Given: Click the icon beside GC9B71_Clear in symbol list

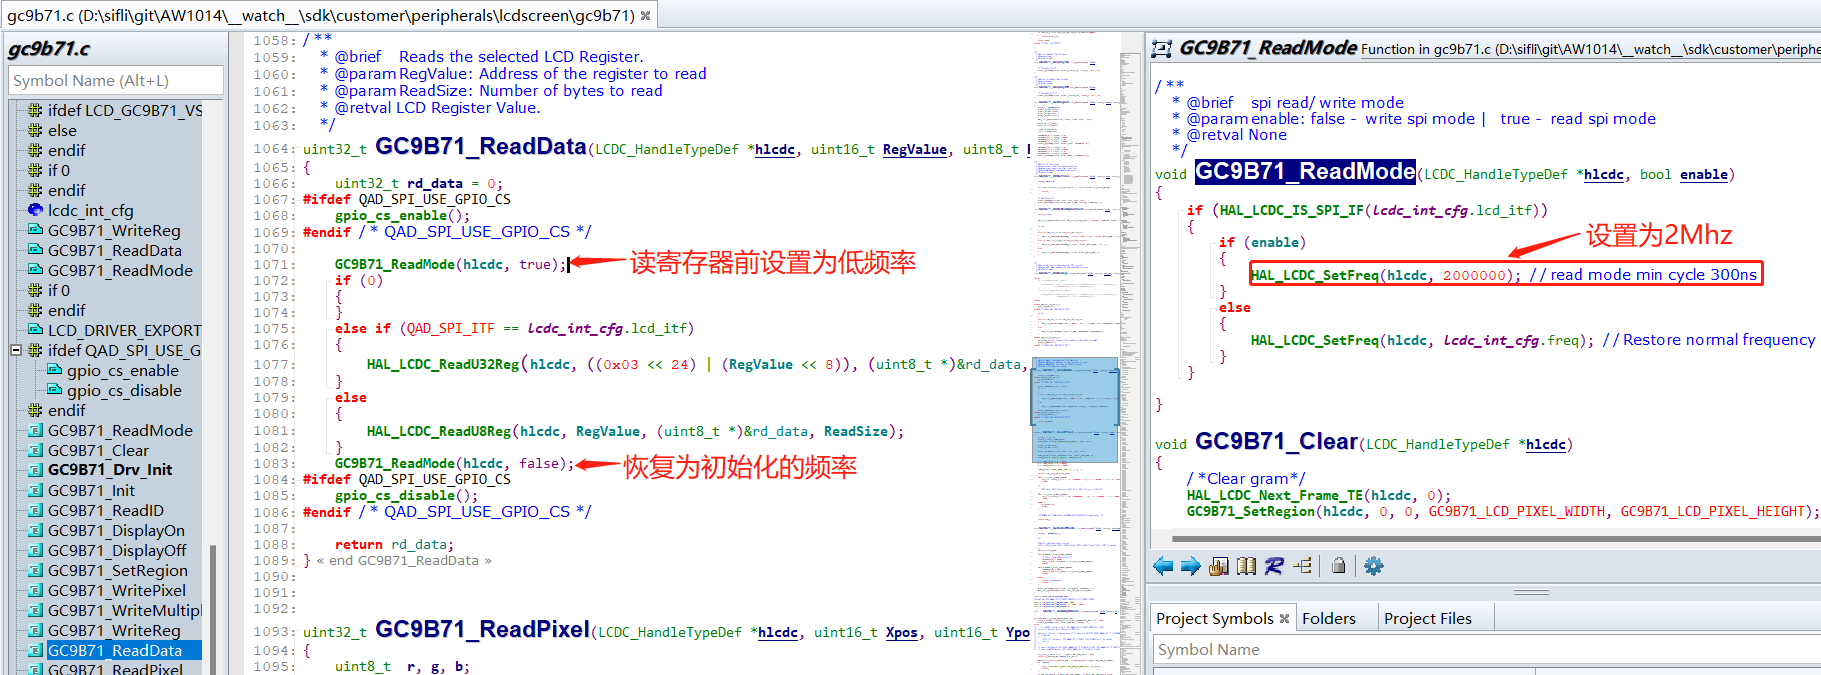Looking at the screenshot, I should click(35, 450).
